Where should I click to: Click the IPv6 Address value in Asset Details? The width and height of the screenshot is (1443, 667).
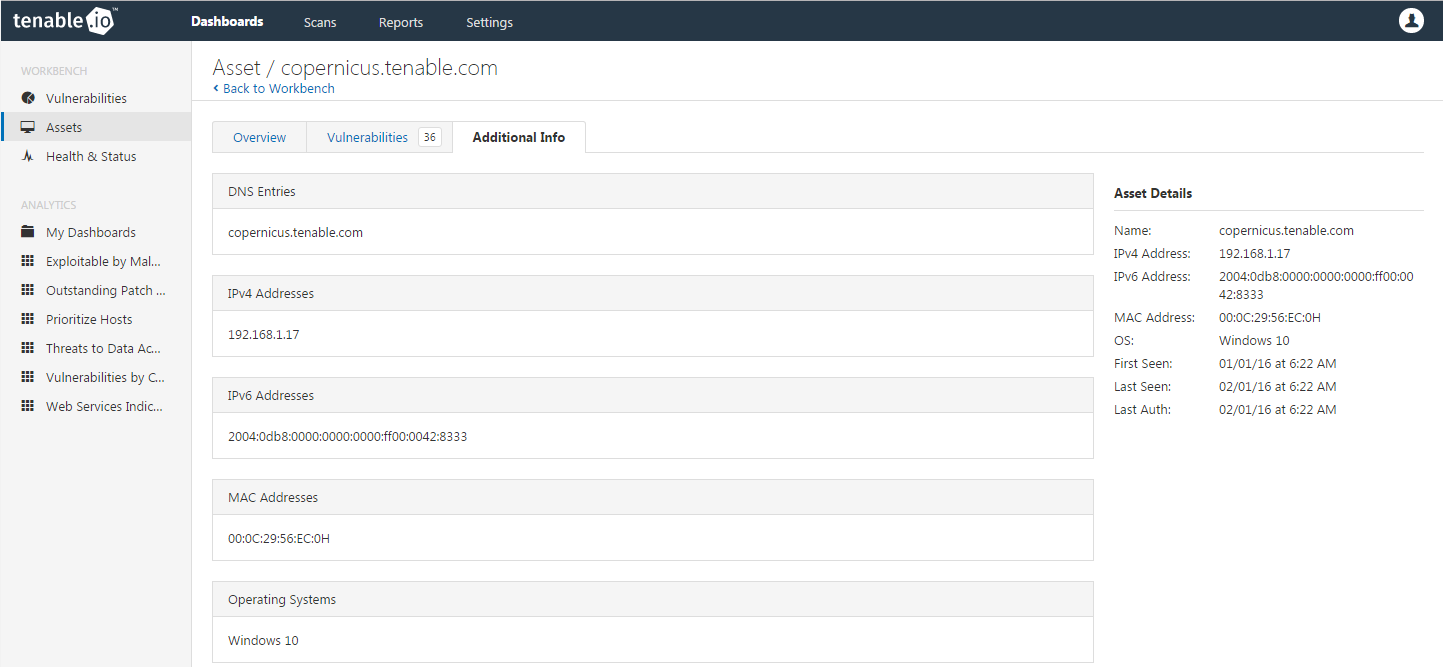pos(1316,285)
